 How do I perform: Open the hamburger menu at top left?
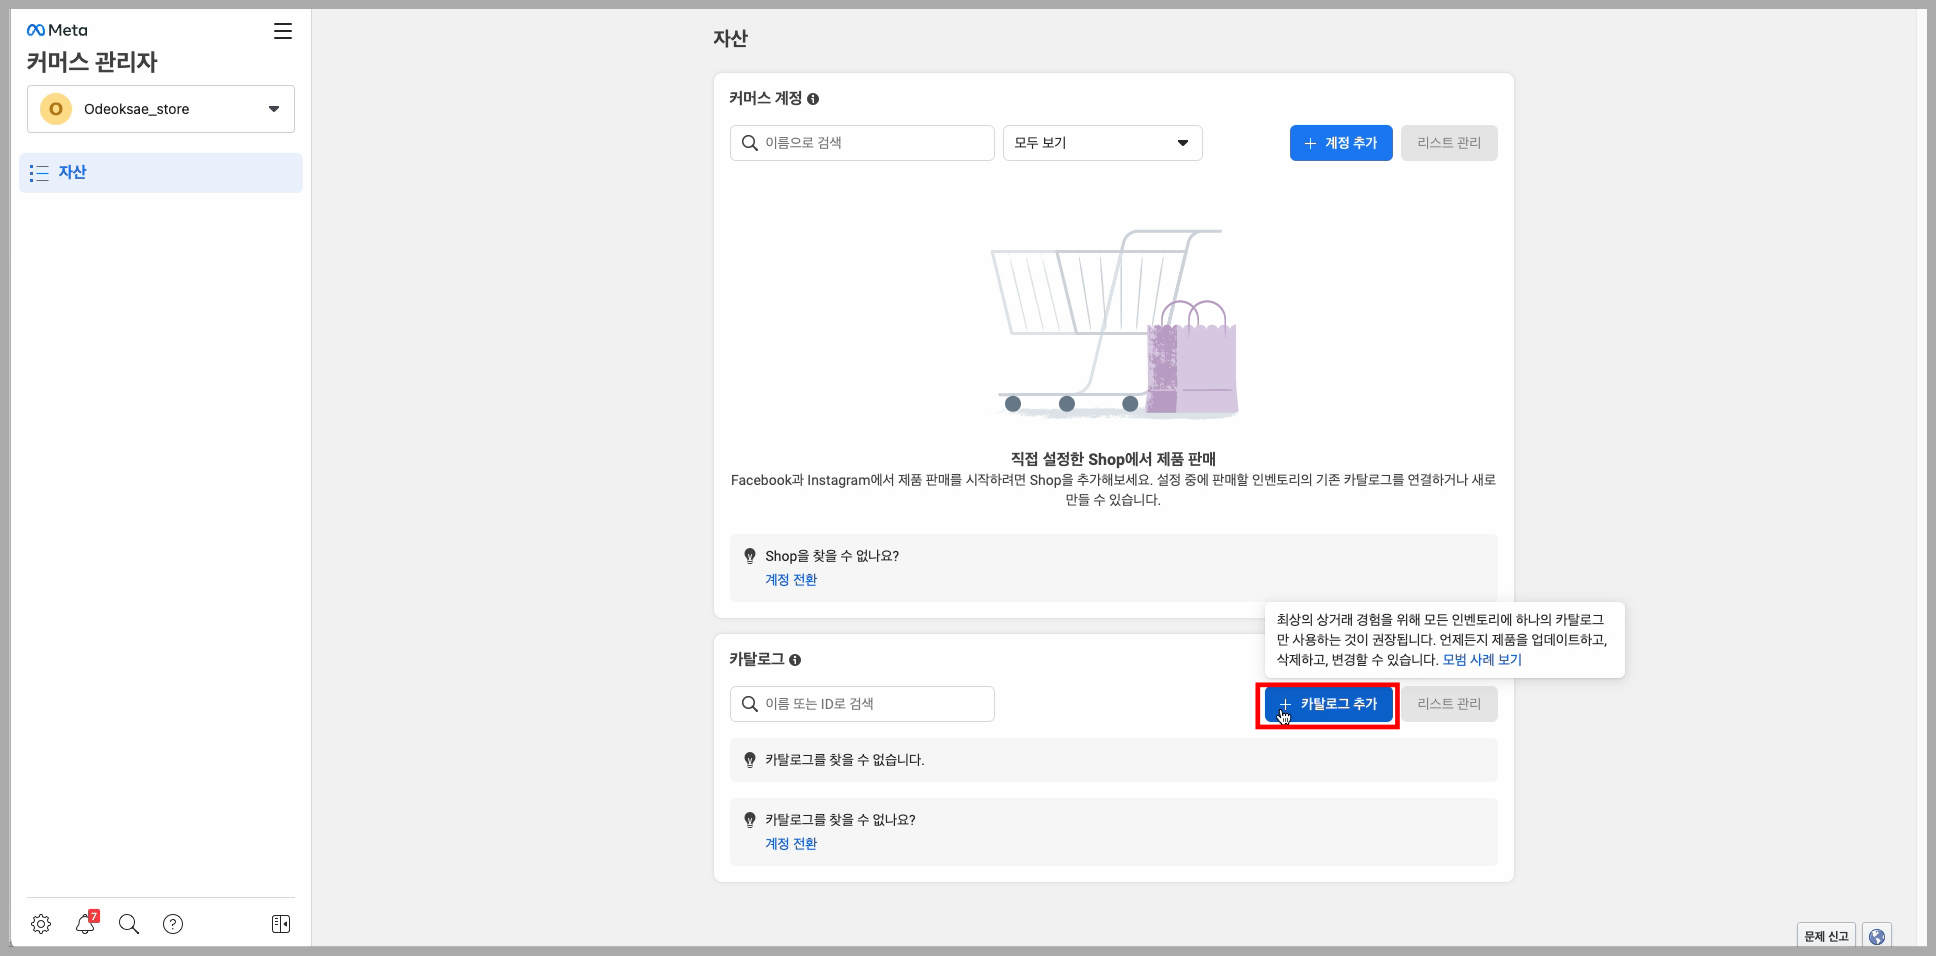[282, 31]
